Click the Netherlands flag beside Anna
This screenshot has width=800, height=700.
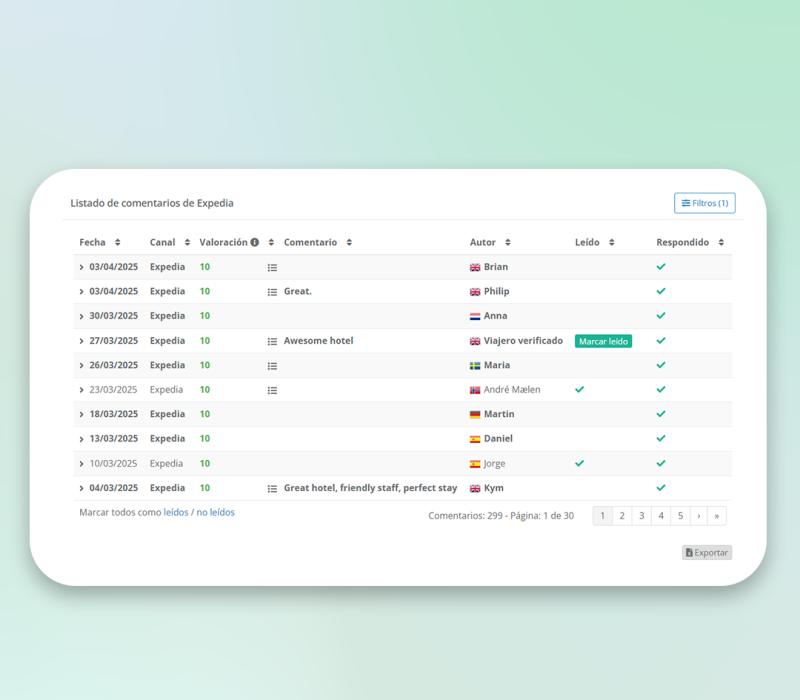pos(475,316)
